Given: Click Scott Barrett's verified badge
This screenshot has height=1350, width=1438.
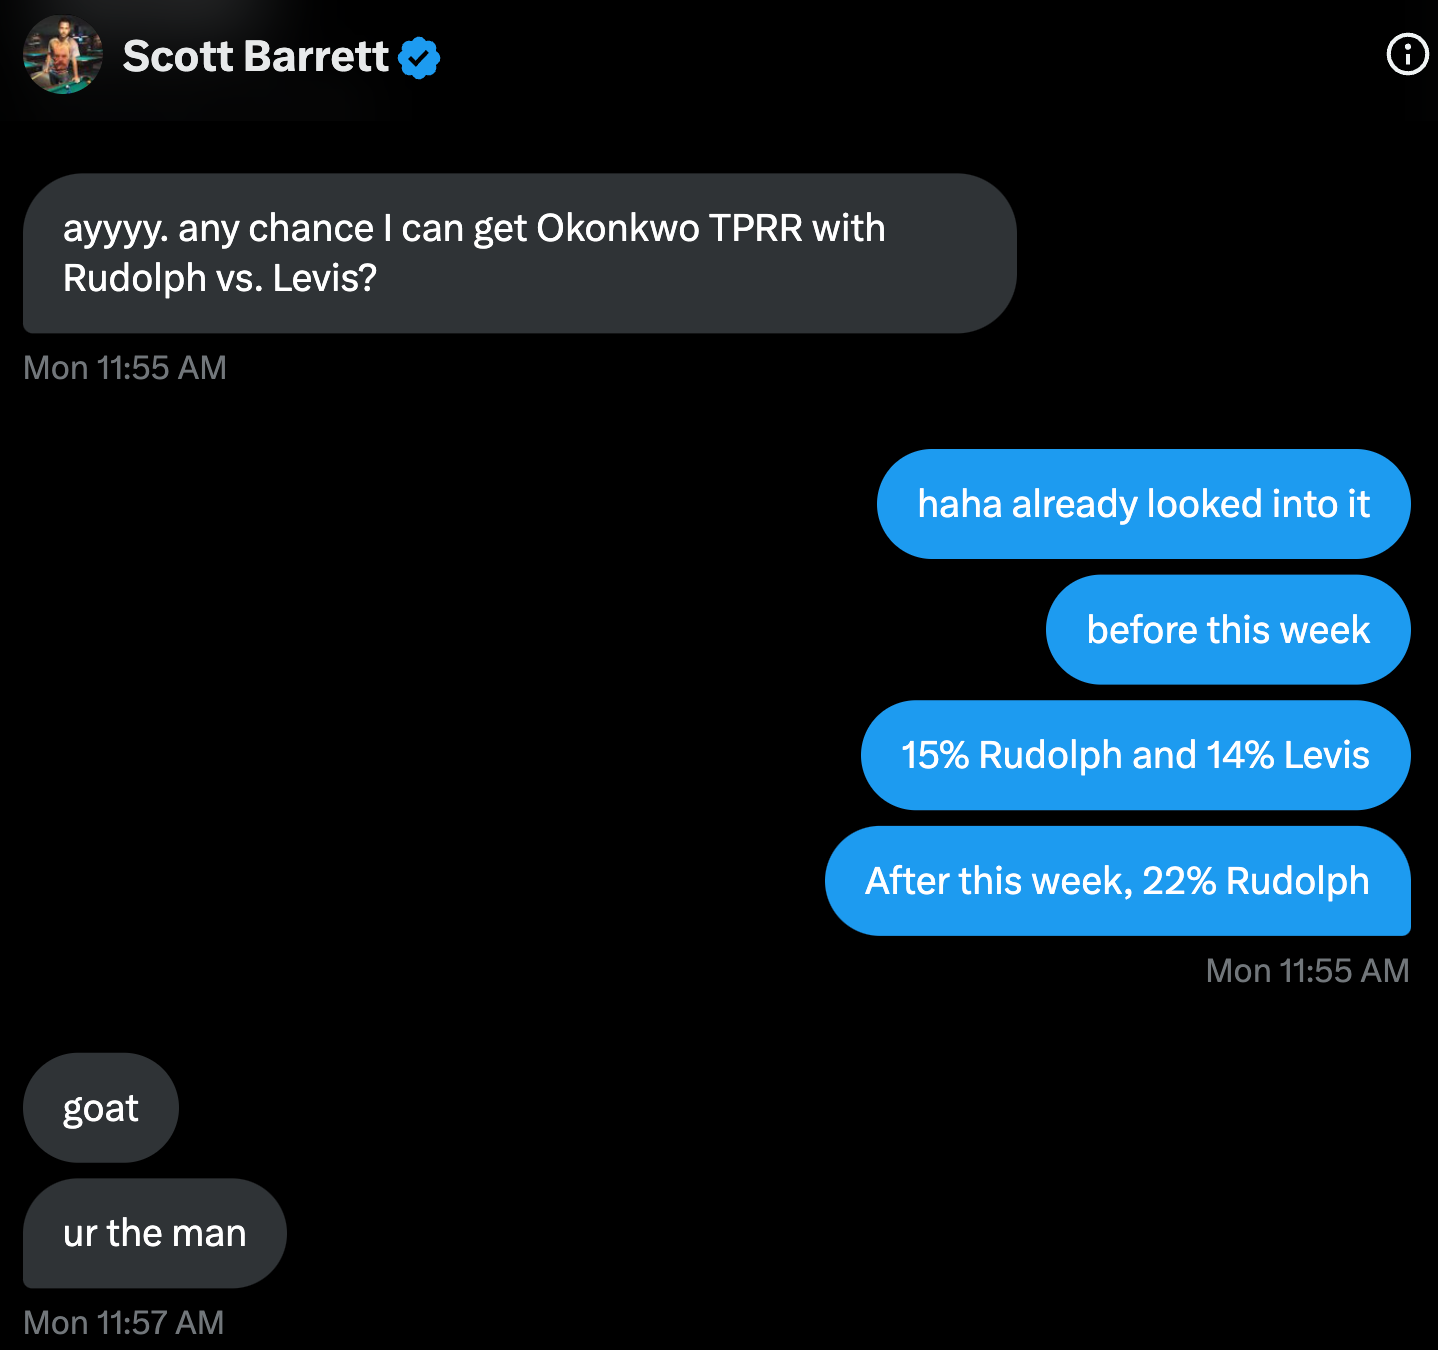Looking at the screenshot, I should 419,57.
